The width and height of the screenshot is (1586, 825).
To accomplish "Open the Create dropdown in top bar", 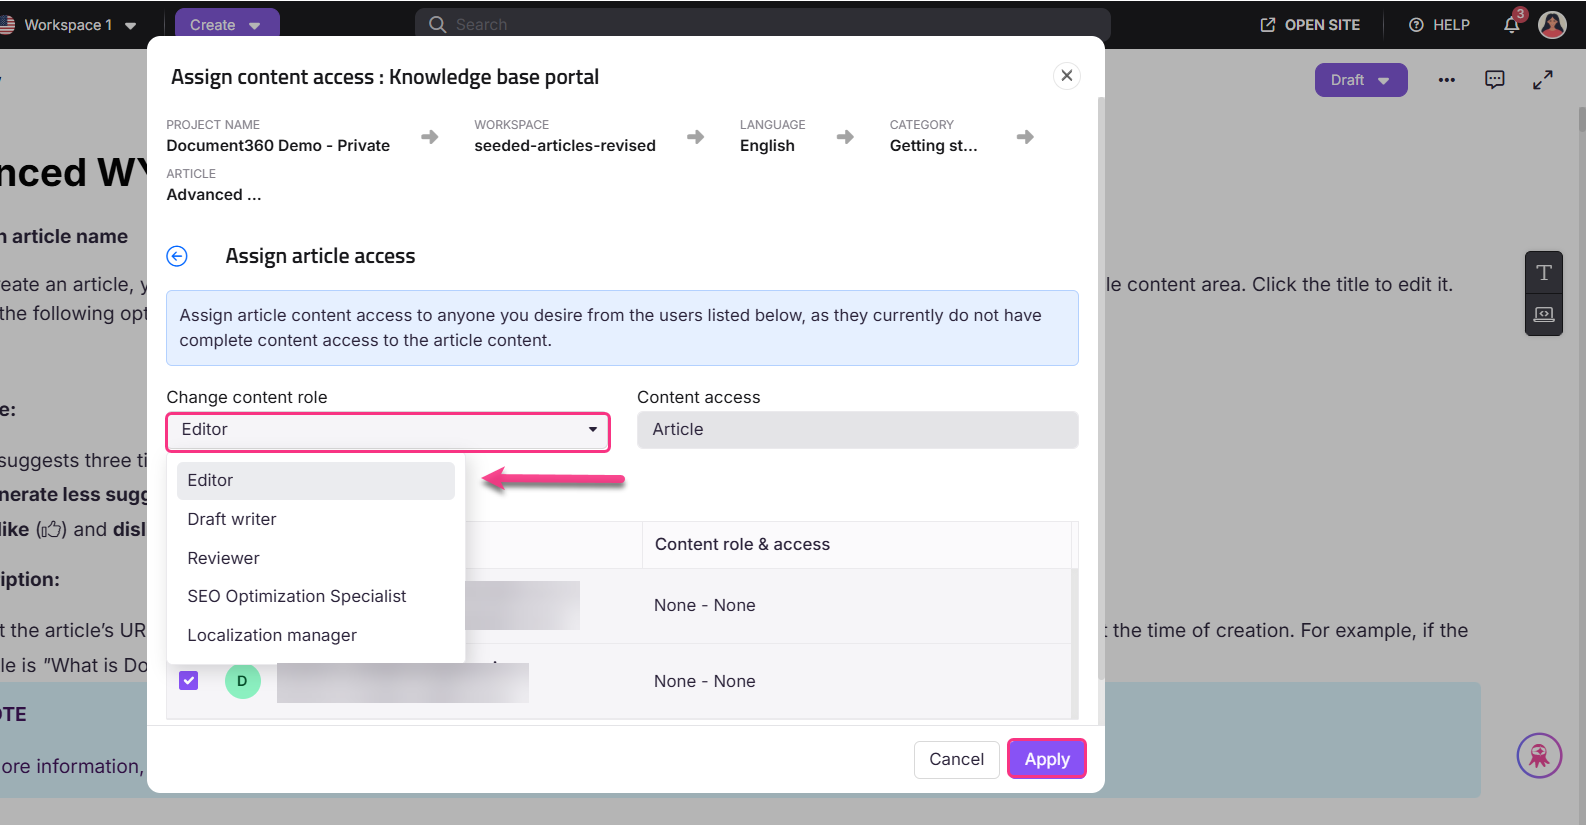I will tap(227, 25).
